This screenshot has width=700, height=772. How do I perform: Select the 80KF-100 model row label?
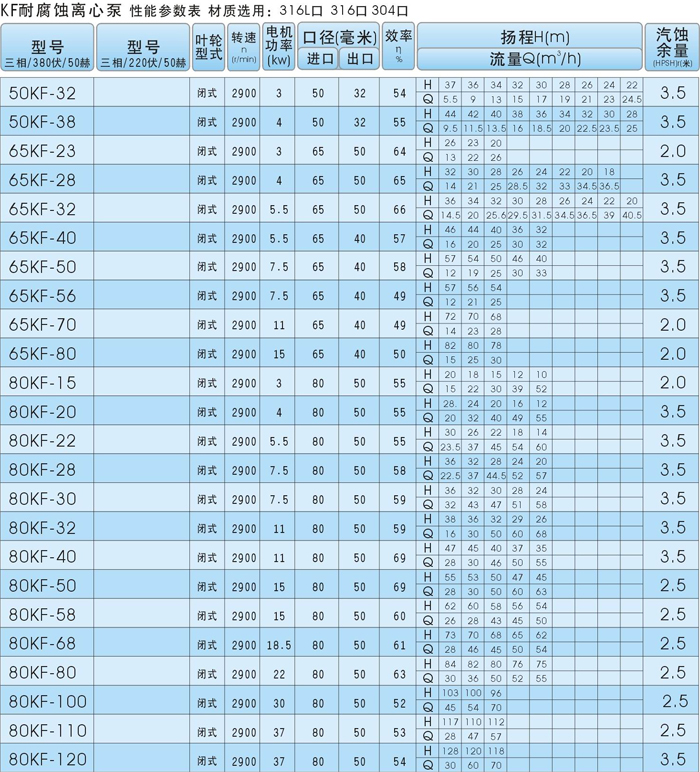pos(48,702)
